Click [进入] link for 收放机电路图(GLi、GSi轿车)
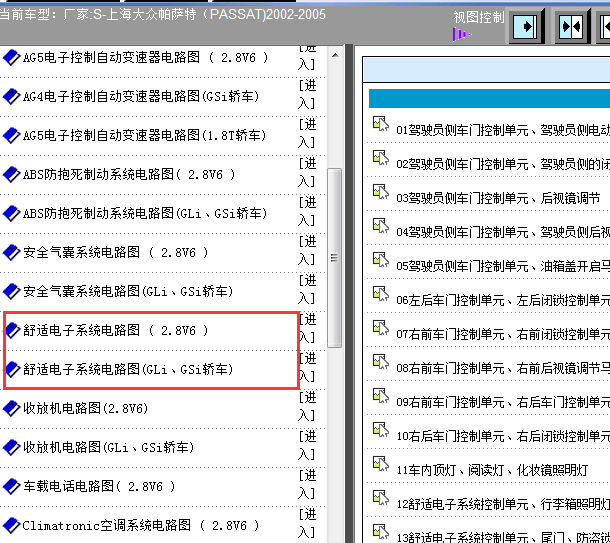Image resolution: width=610 pixels, height=543 pixels. 307,445
